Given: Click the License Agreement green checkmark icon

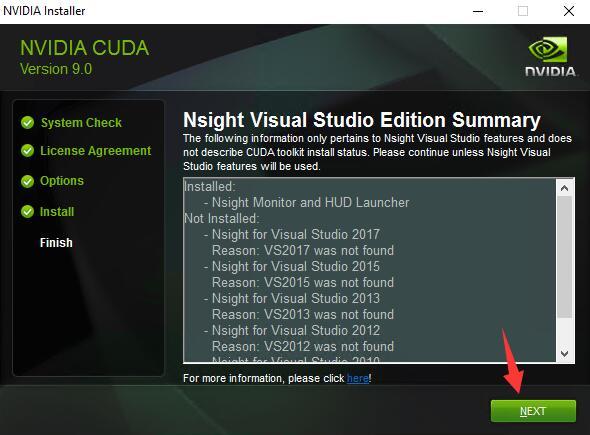Looking at the screenshot, I should click(x=27, y=151).
